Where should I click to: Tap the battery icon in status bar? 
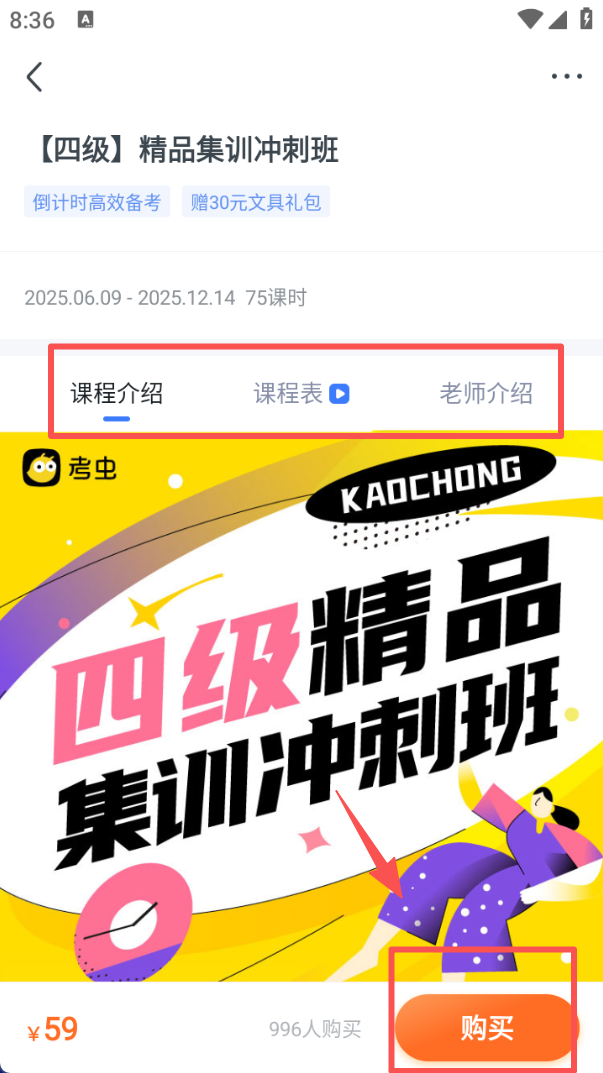tap(586, 19)
